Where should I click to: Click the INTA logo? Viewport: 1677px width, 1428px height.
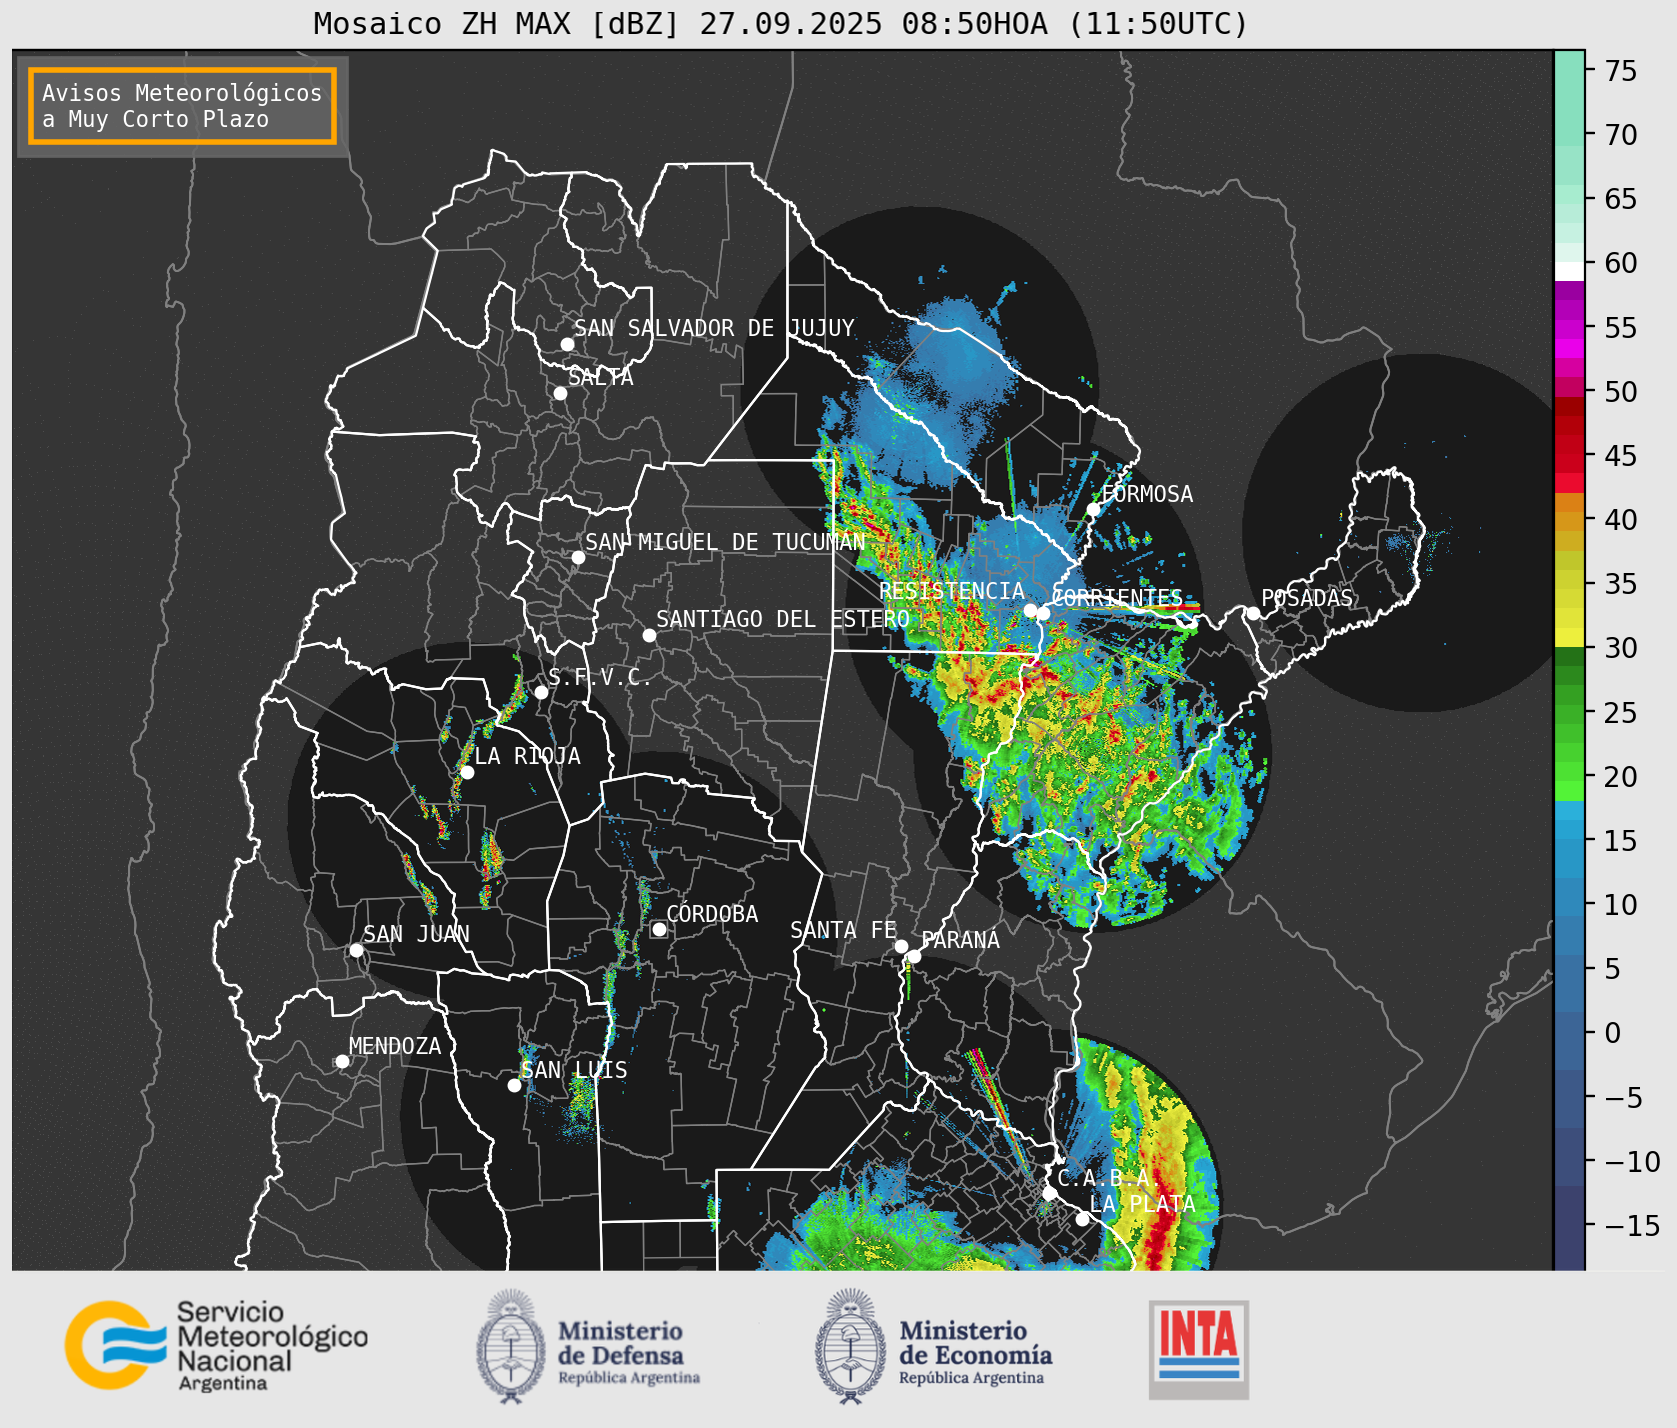click(x=1199, y=1349)
